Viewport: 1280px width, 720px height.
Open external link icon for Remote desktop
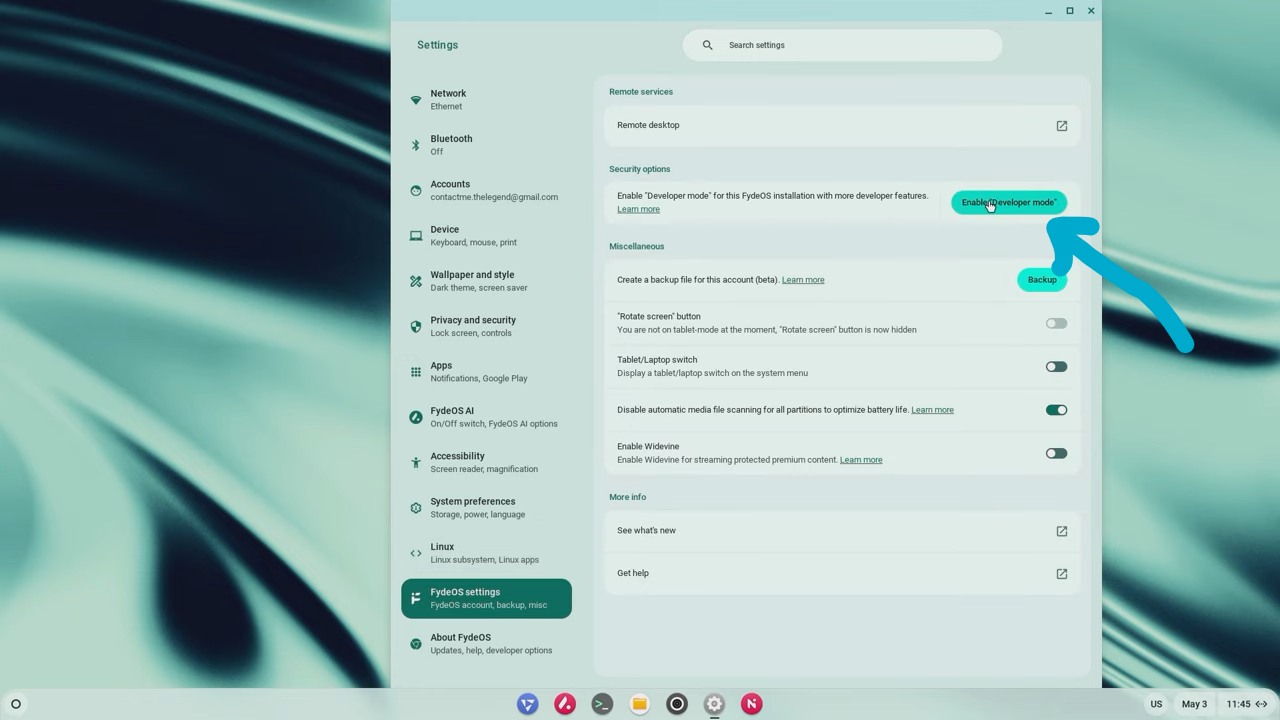pyautogui.click(x=1061, y=126)
